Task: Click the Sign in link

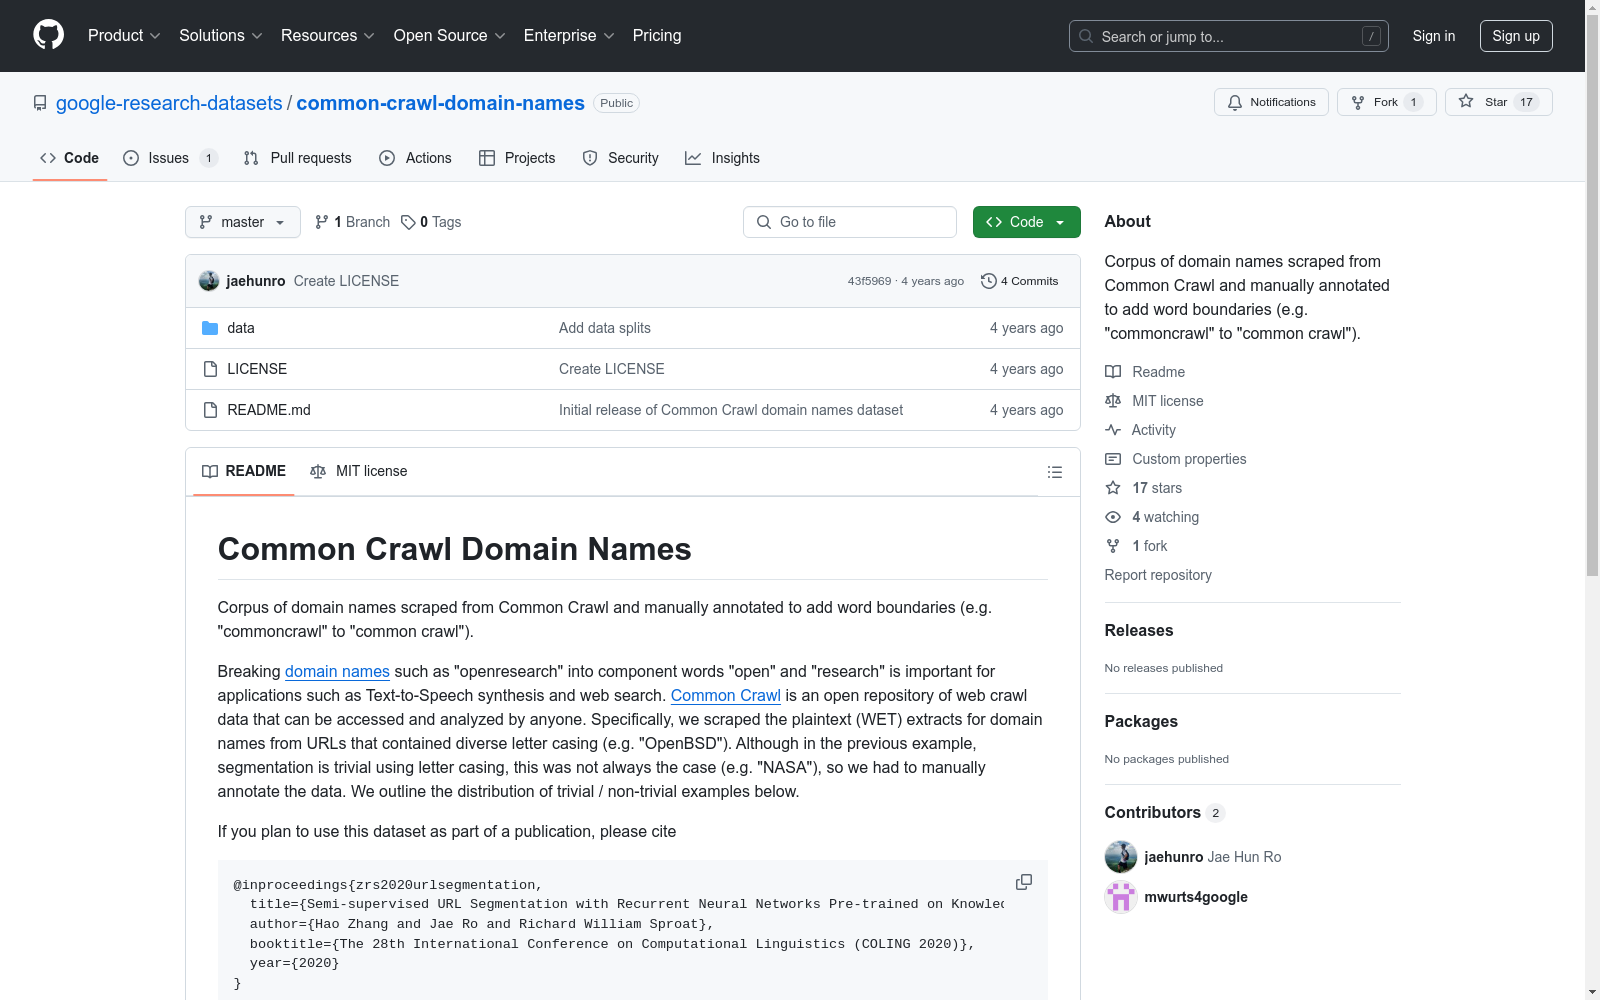Action: point(1434,36)
